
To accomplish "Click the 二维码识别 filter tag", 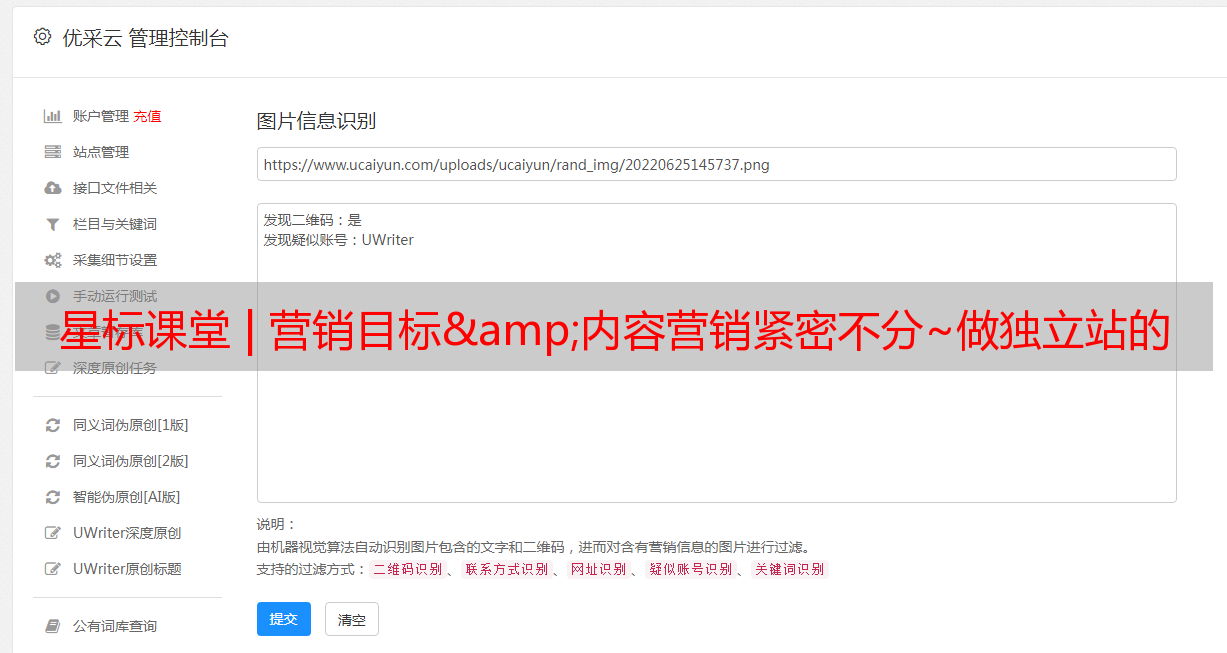I will point(407,569).
